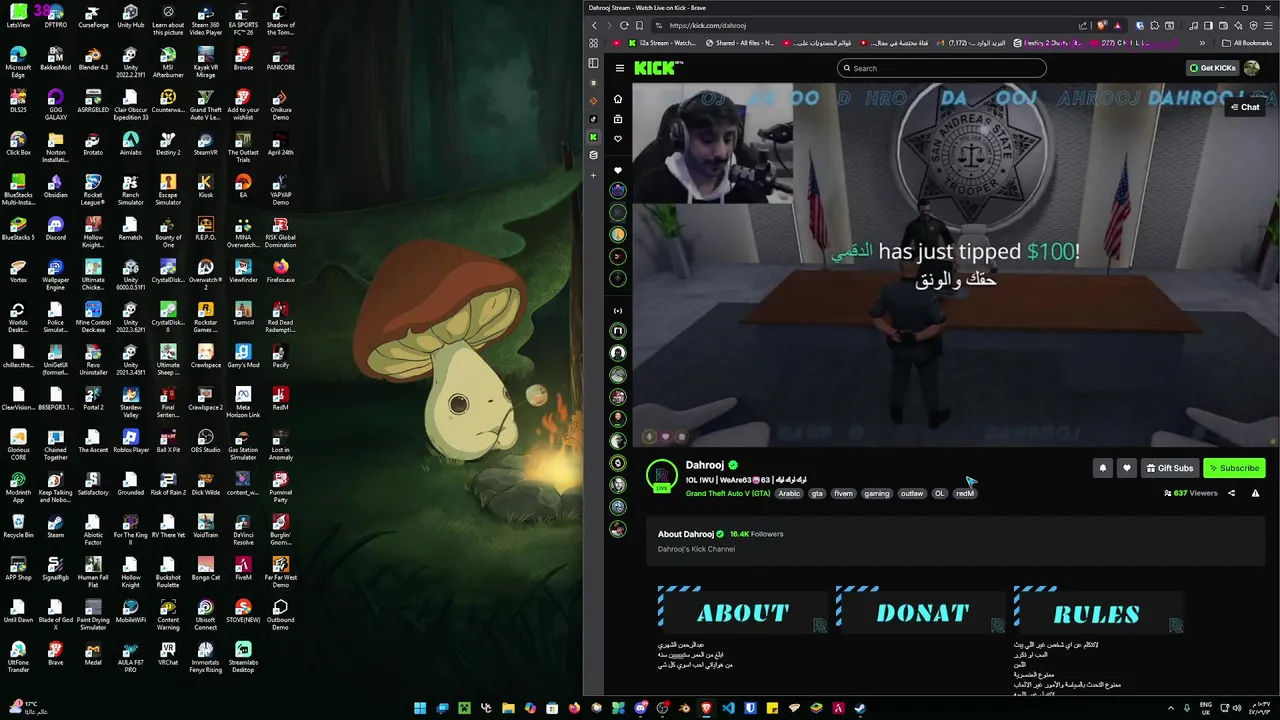Show hidden system tray icons
This screenshot has height=720, width=1280.
pyautogui.click(x=1171, y=708)
